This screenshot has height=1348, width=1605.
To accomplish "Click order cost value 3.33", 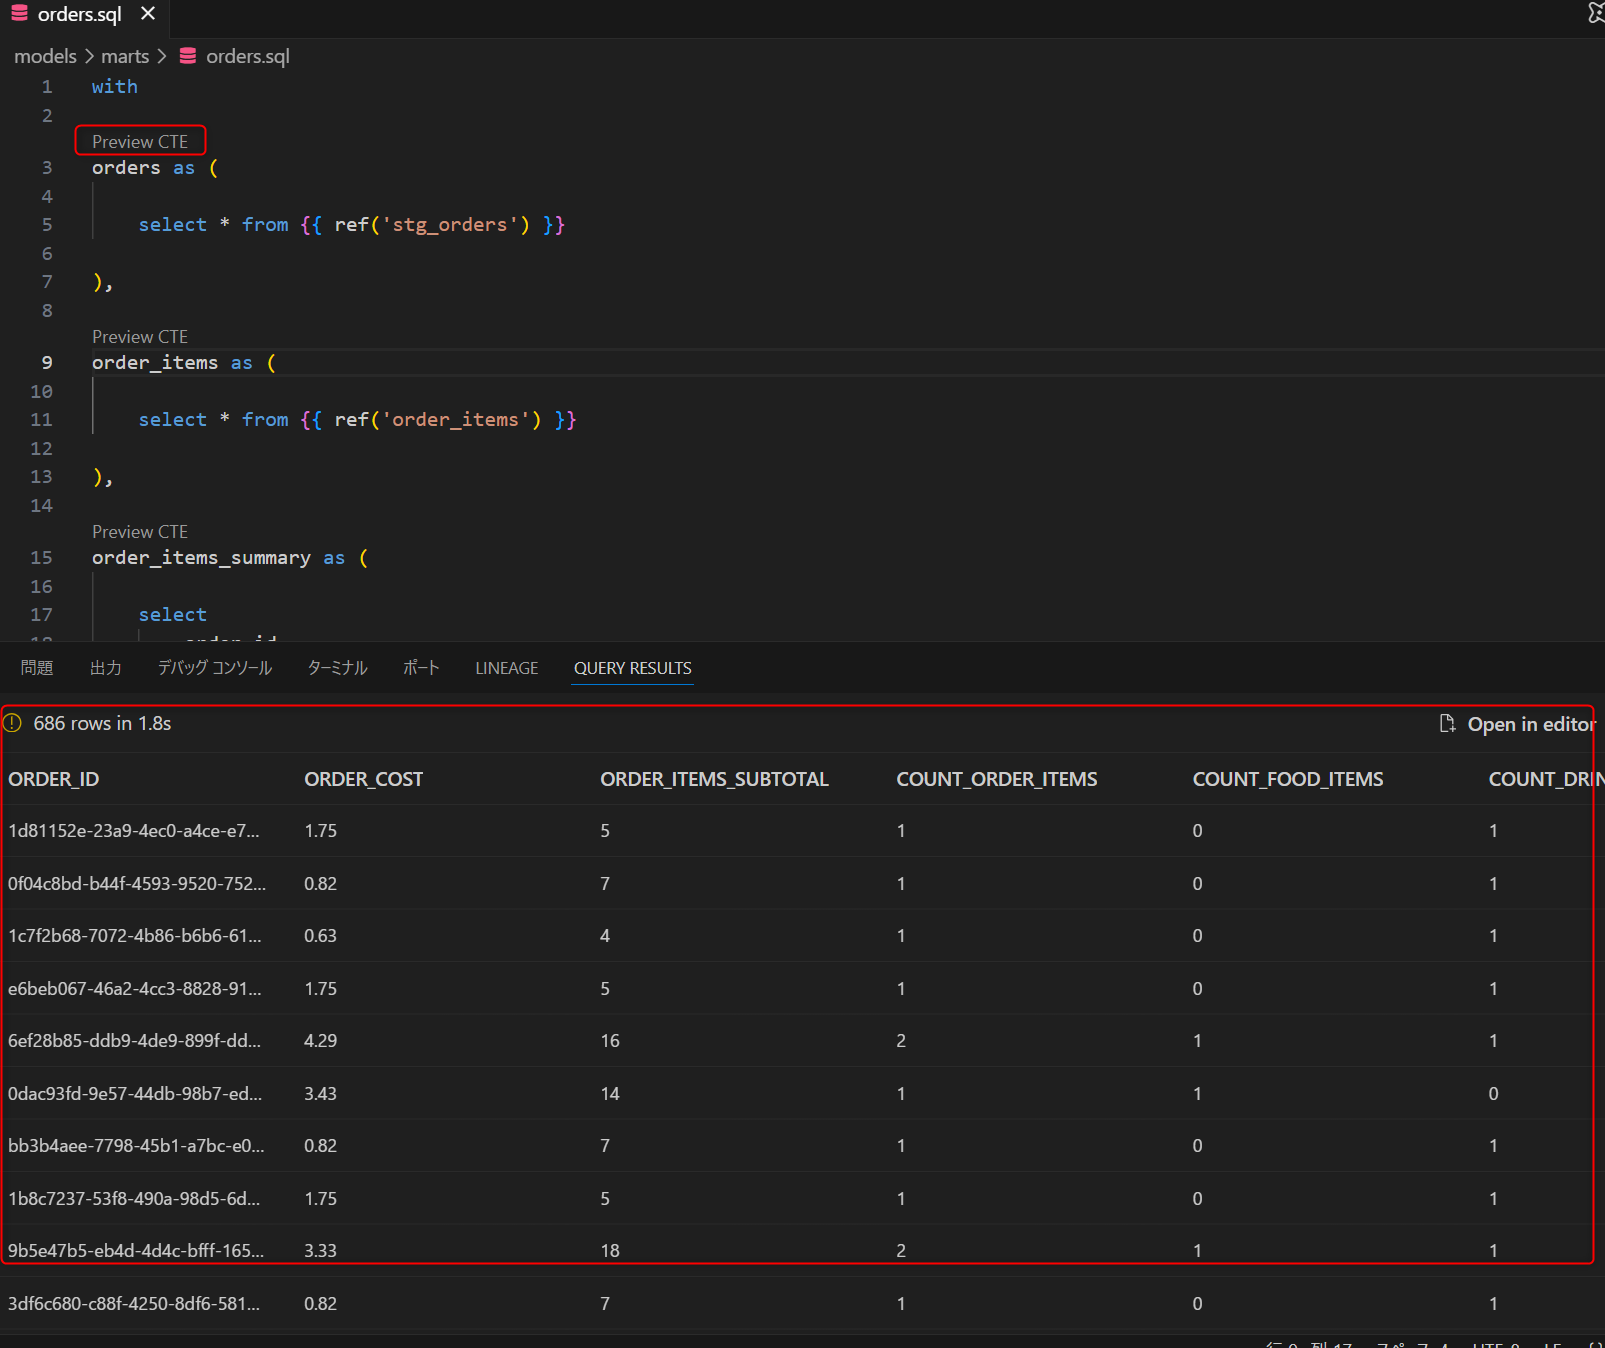I will [321, 1251].
